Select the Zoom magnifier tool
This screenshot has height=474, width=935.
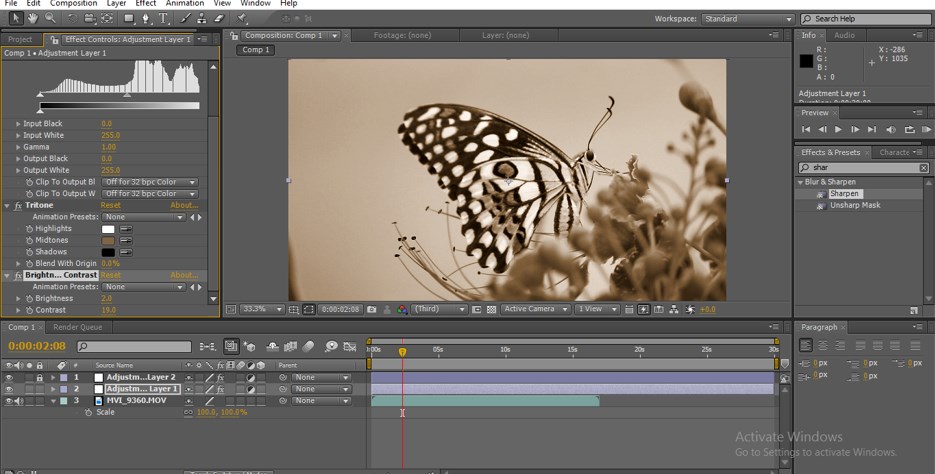pyautogui.click(x=49, y=18)
